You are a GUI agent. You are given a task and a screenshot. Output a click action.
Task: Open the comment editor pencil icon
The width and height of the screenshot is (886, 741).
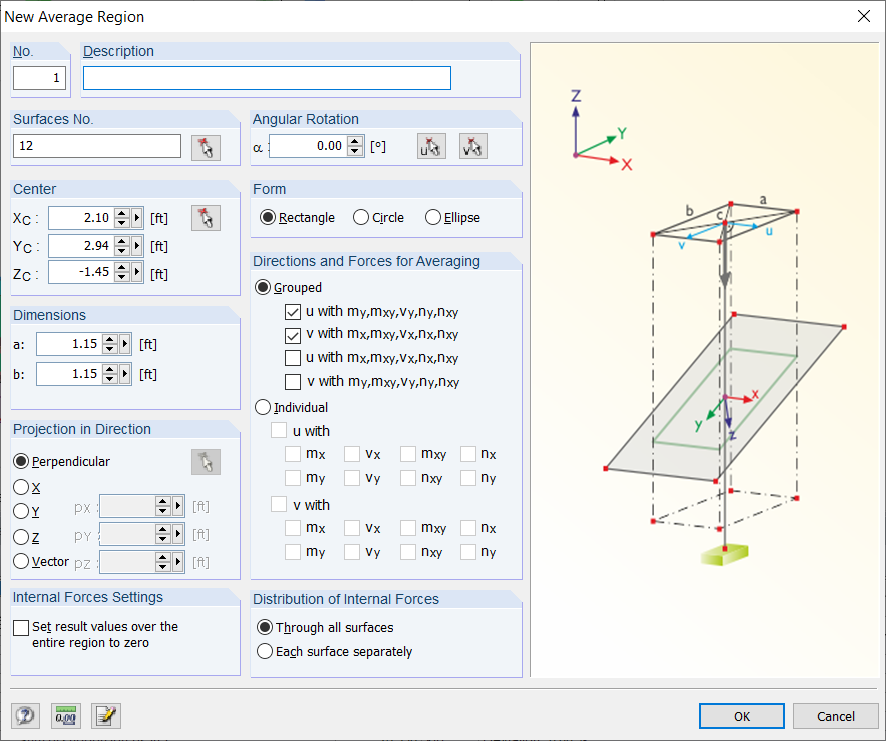[106, 715]
